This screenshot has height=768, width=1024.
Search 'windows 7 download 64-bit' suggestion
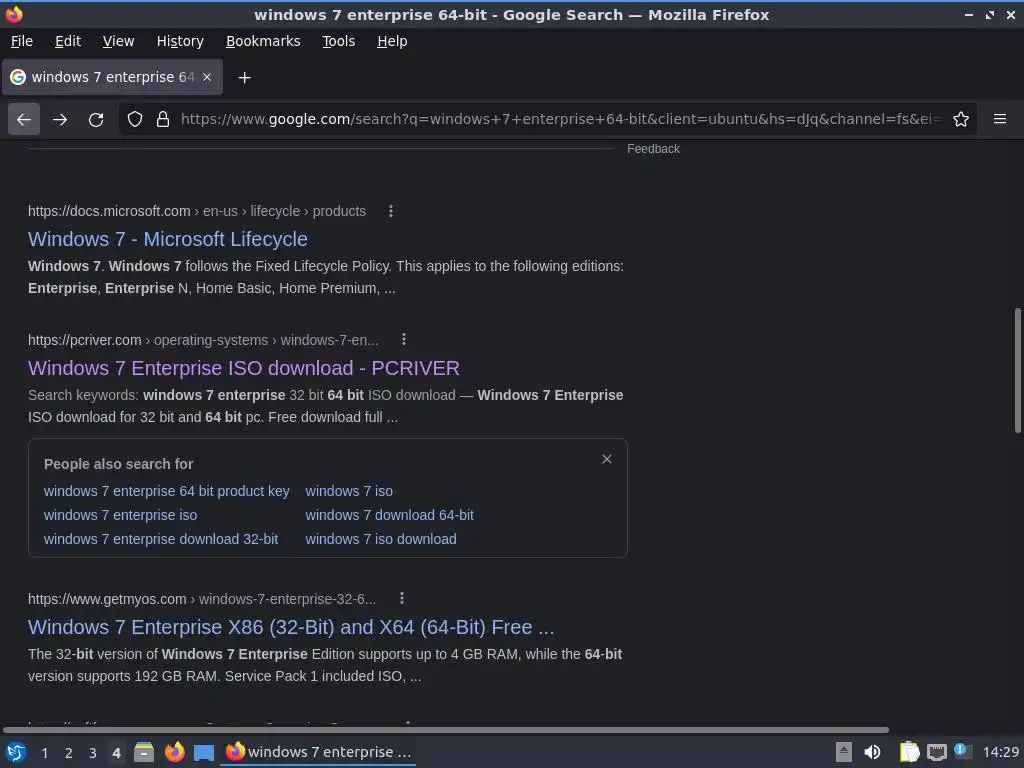point(389,515)
